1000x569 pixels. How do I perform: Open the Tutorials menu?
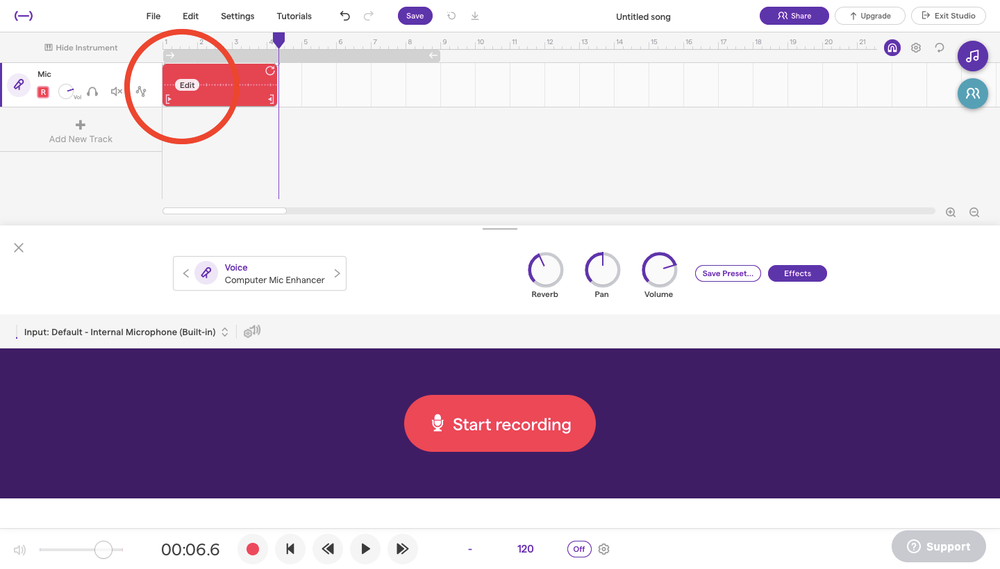(x=294, y=16)
